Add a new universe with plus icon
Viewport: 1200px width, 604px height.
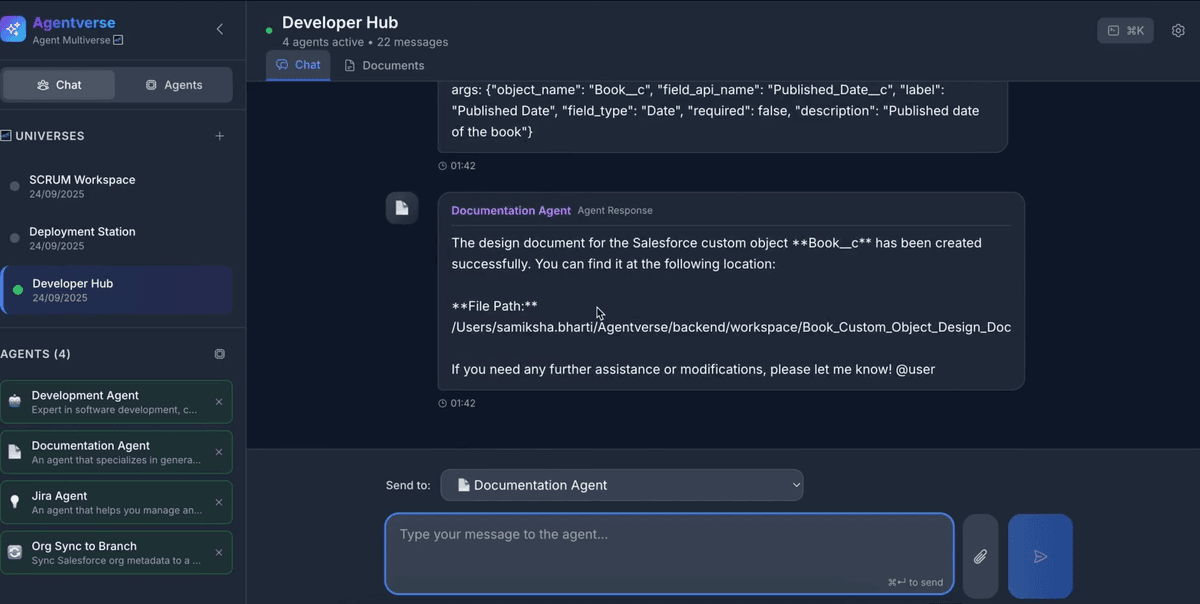[220, 136]
